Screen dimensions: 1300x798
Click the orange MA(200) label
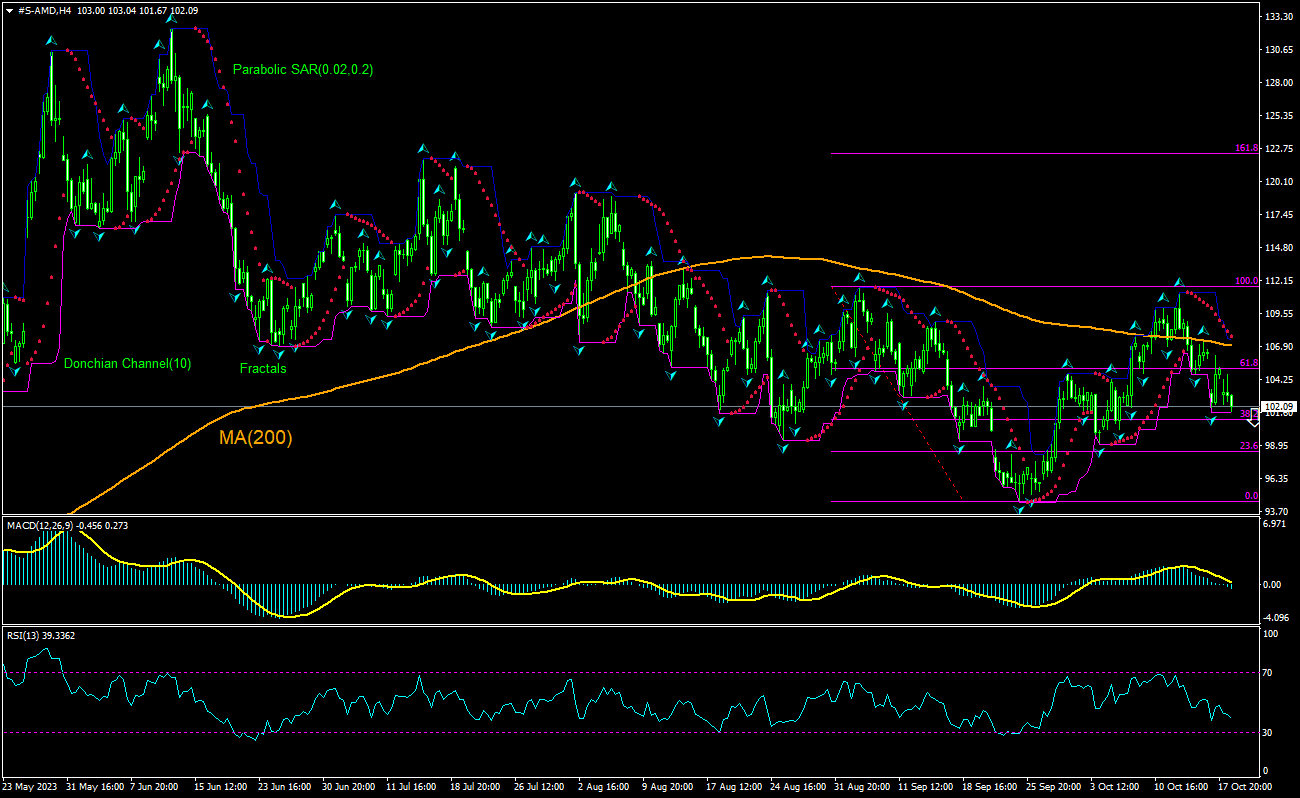pos(254,437)
